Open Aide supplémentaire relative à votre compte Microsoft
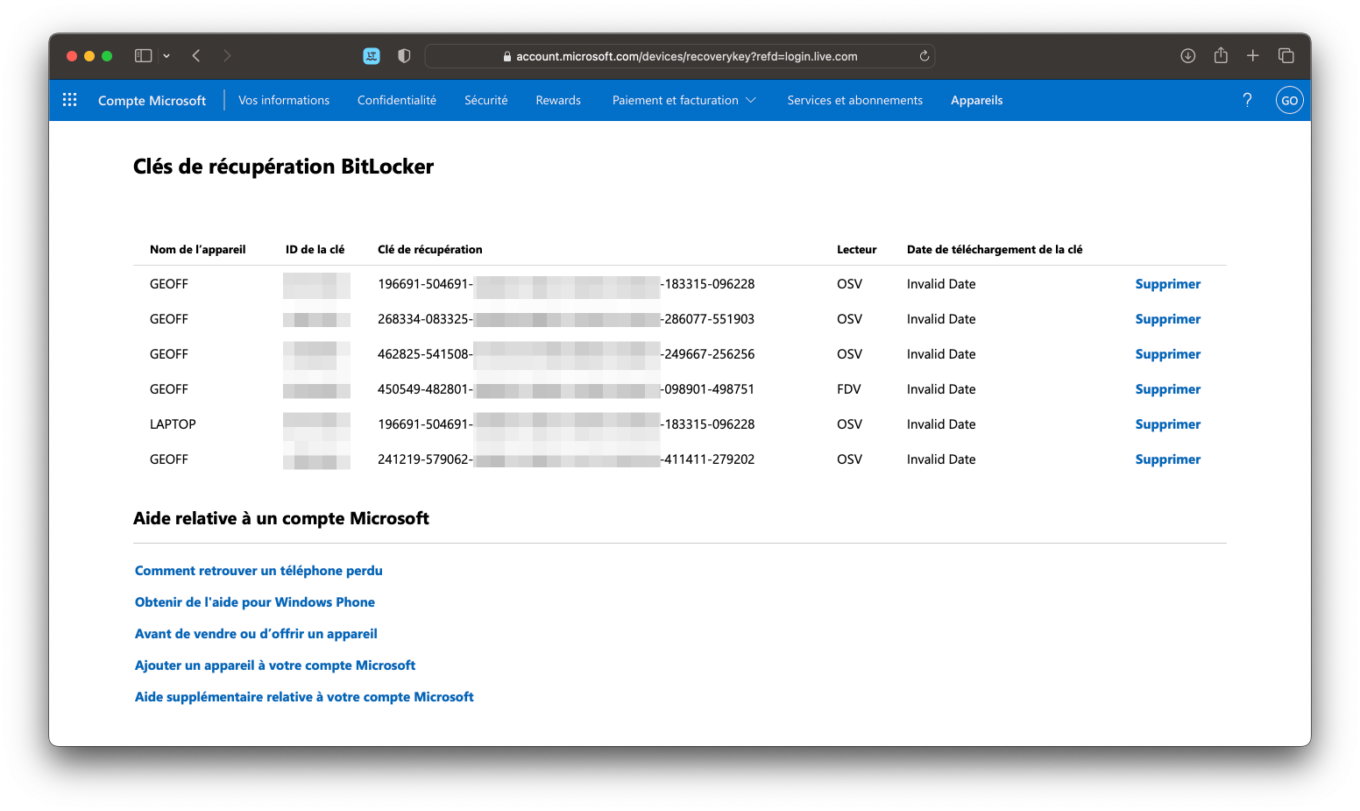Viewport: 1360px width, 811px height. (304, 697)
